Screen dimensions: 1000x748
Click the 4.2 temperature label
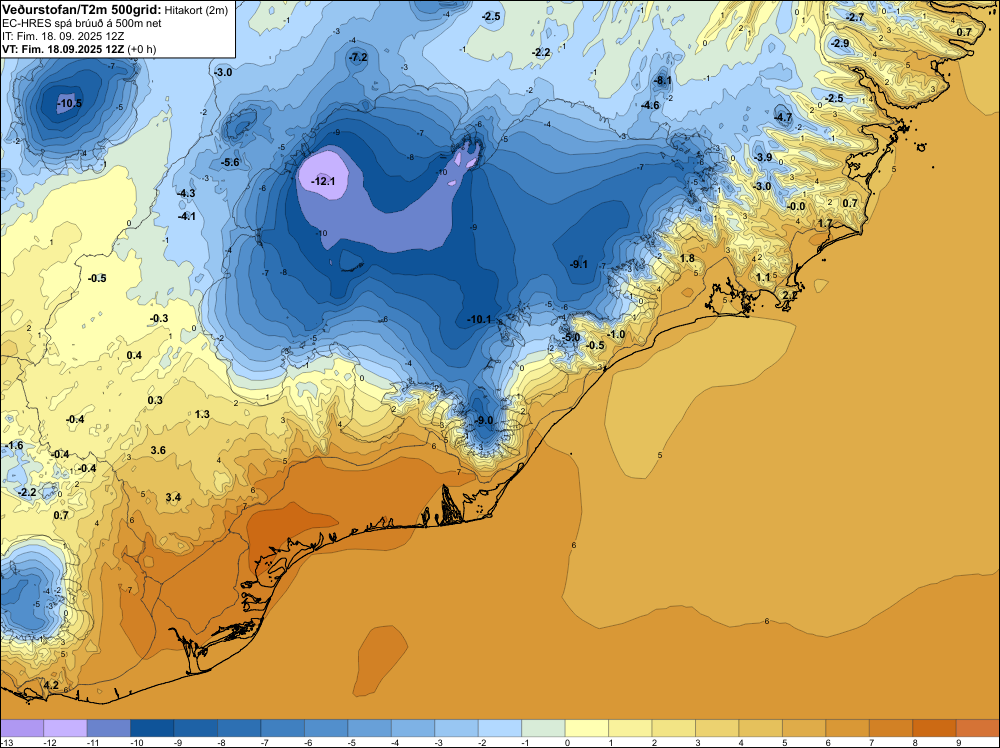pos(50,686)
